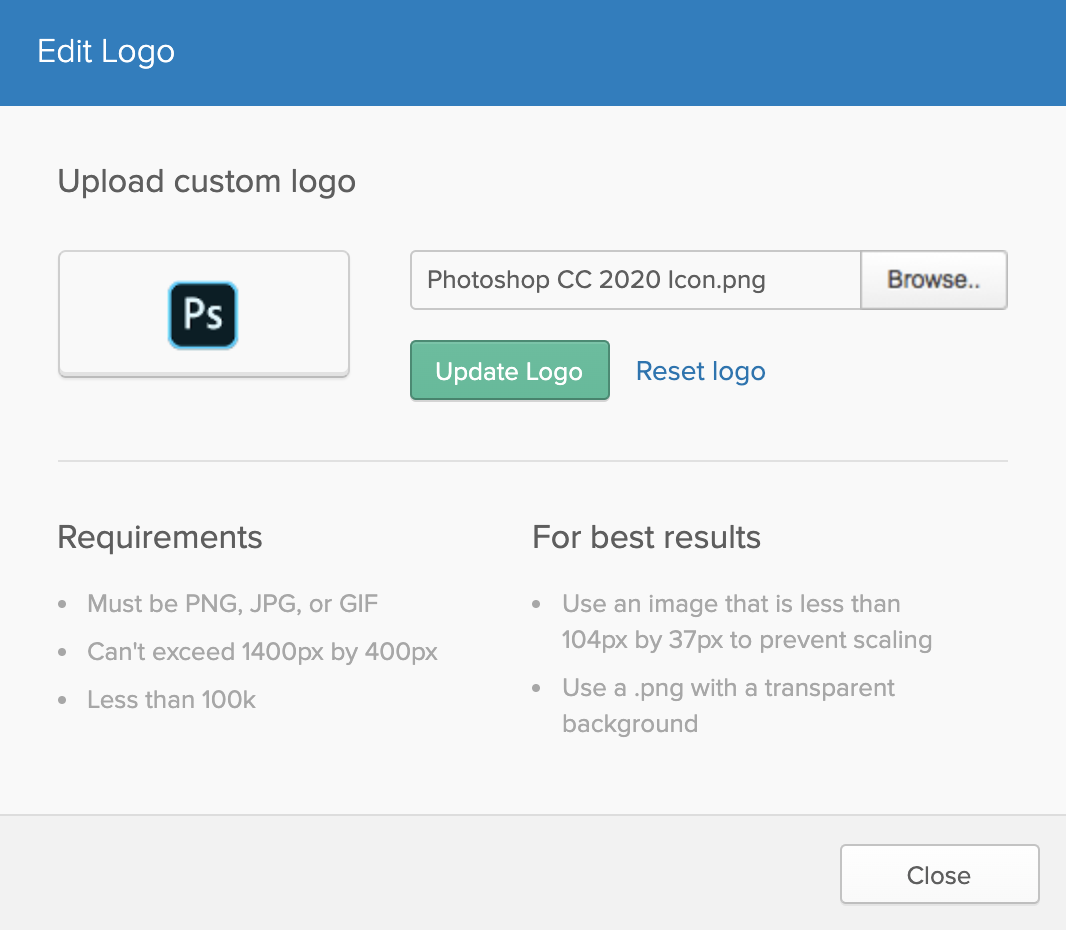Follow the Reset logo link
The image size is (1066, 930).
click(x=700, y=371)
